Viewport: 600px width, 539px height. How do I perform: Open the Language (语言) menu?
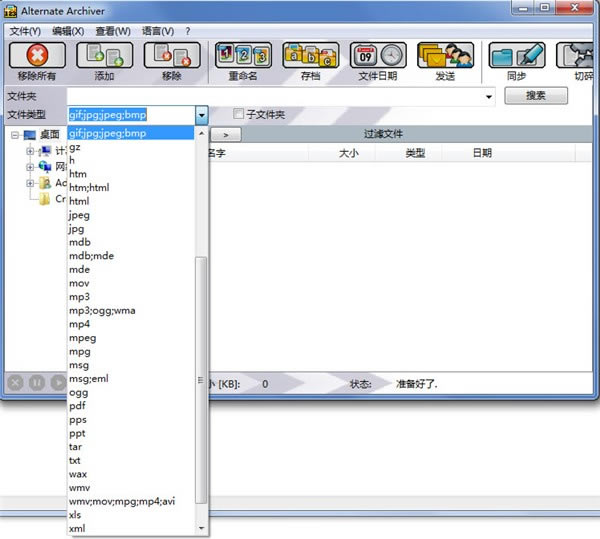158,31
